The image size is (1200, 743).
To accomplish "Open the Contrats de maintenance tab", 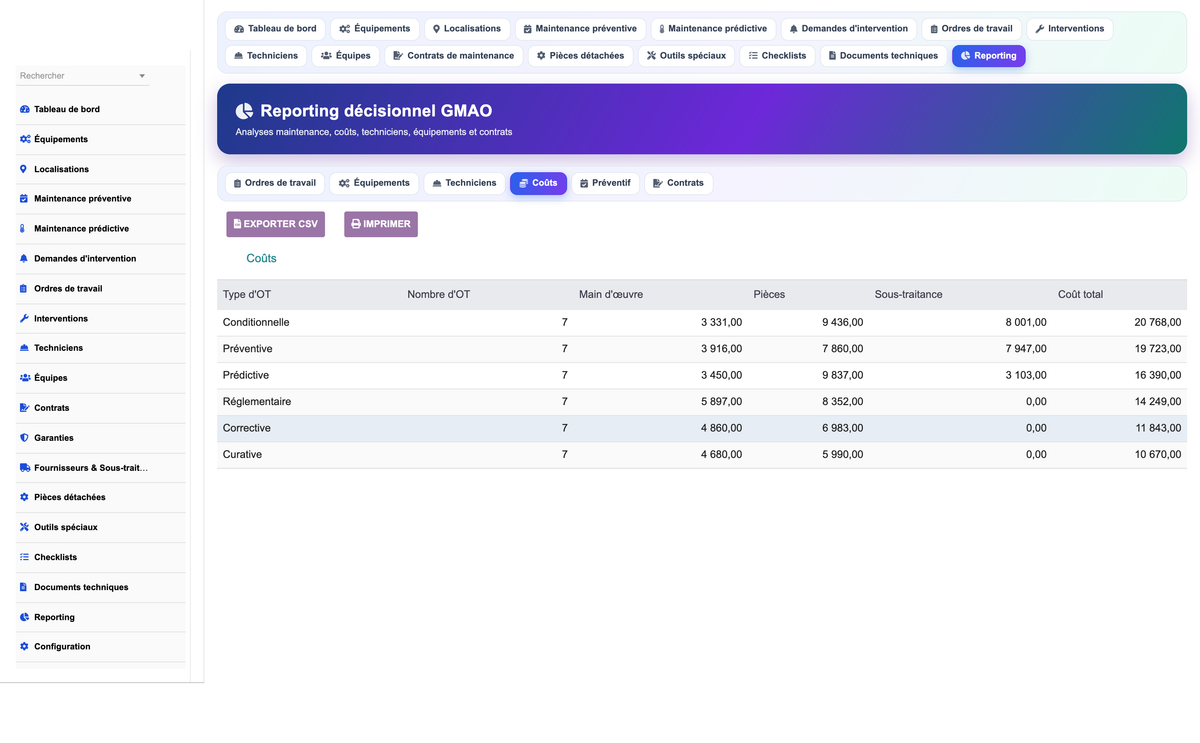I will pyautogui.click(x=454, y=56).
